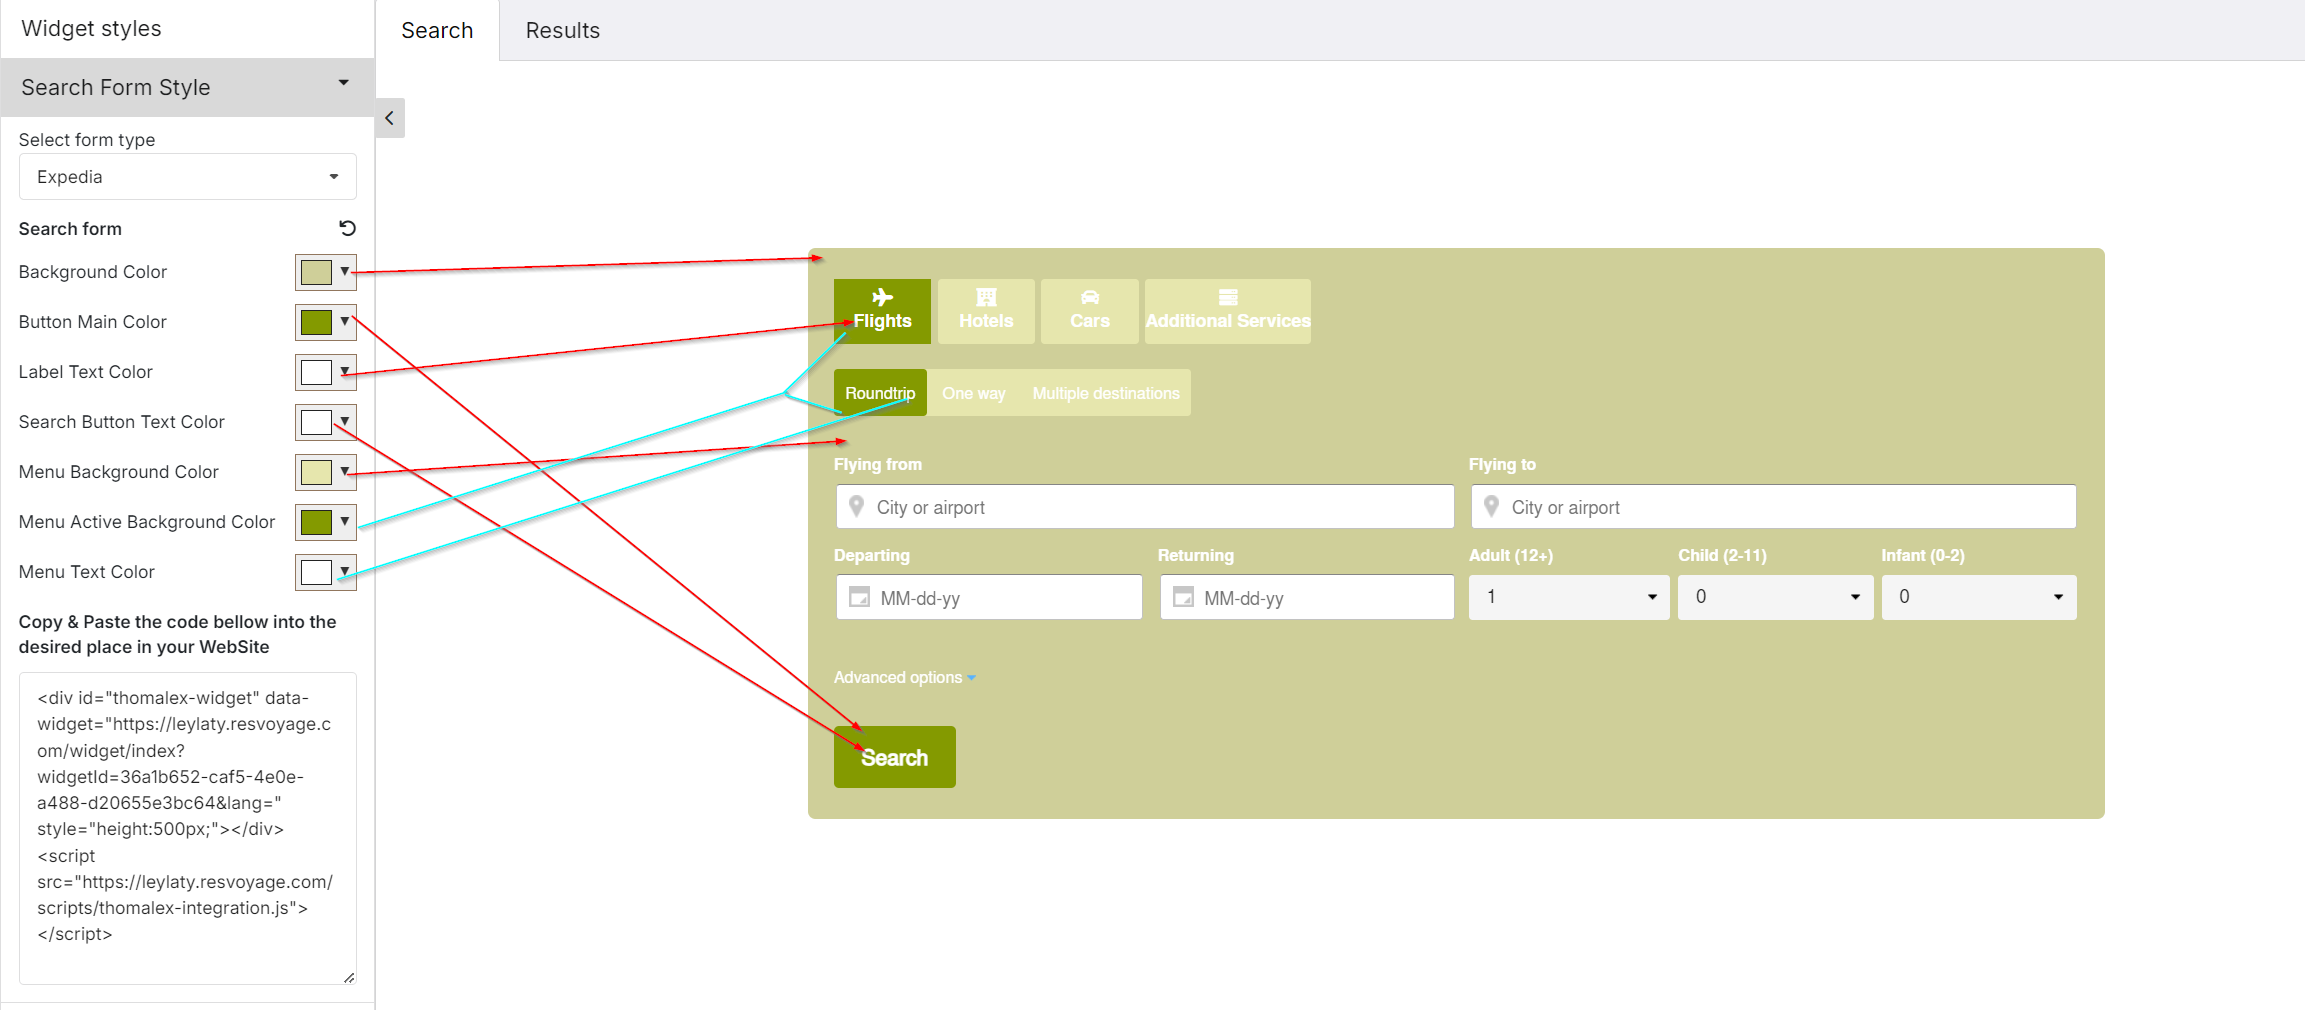This screenshot has width=2305, height=1010.
Task: Open Label Text Color picker arrow
Action: 345,372
